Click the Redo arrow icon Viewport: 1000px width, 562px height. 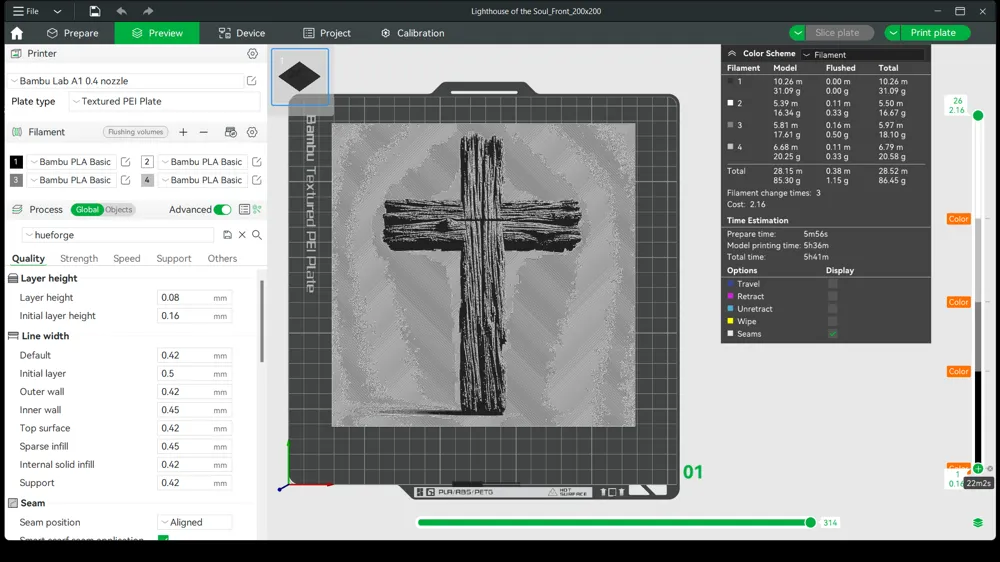coord(148,11)
